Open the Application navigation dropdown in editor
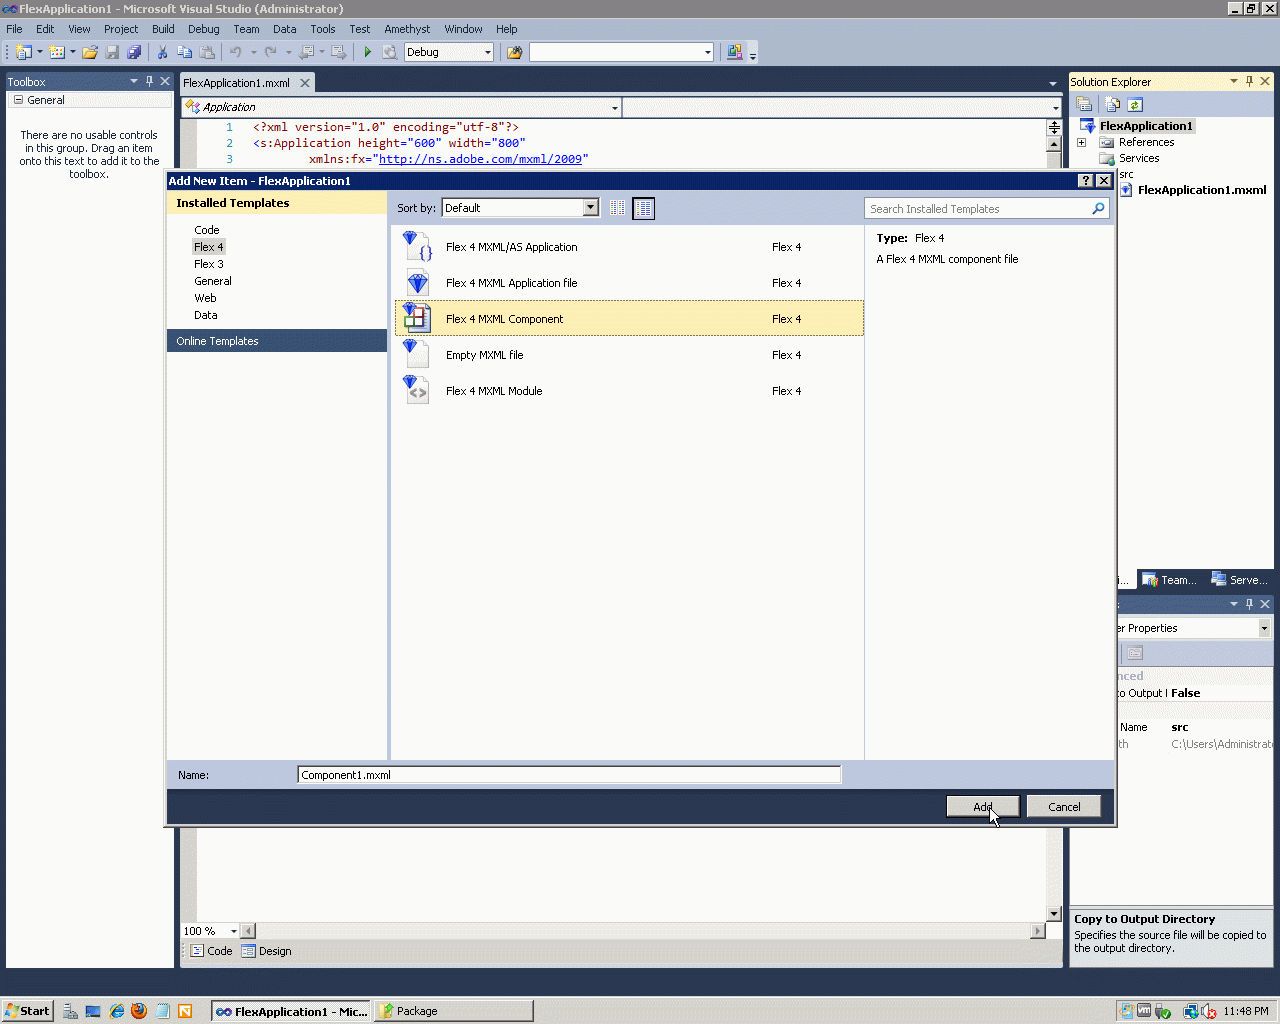This screenshot has height=1024, width=1280. click(615, 107)
